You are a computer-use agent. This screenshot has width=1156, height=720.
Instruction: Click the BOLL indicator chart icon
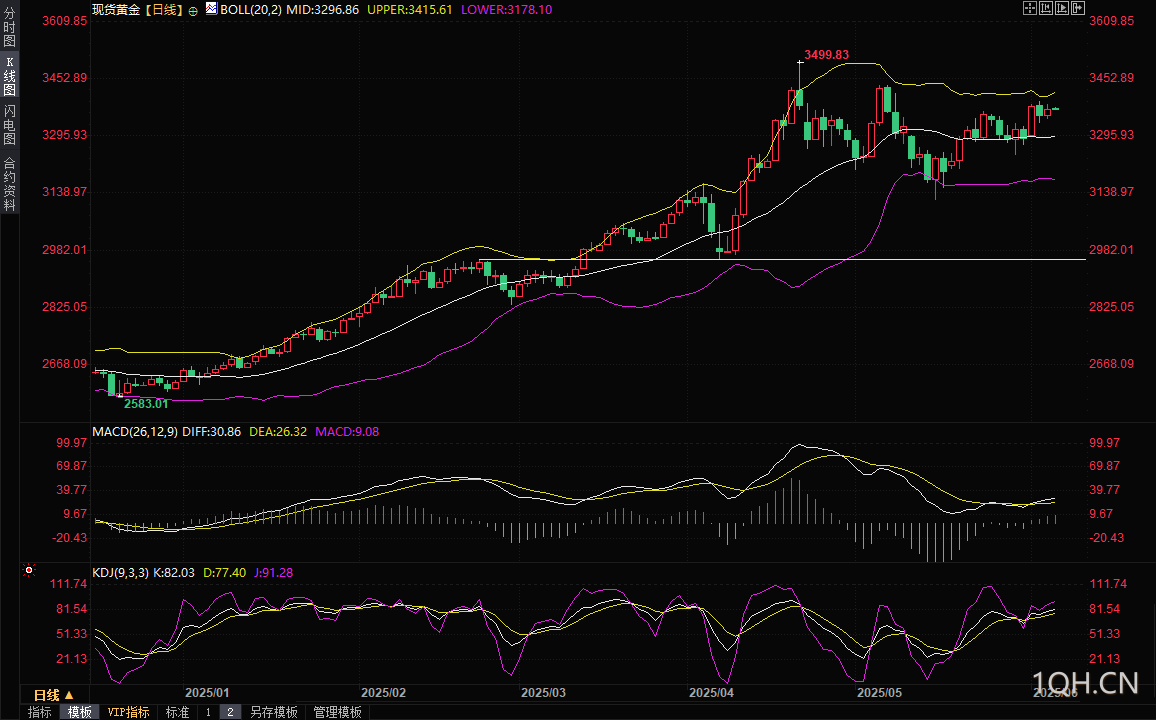[211, 9]
